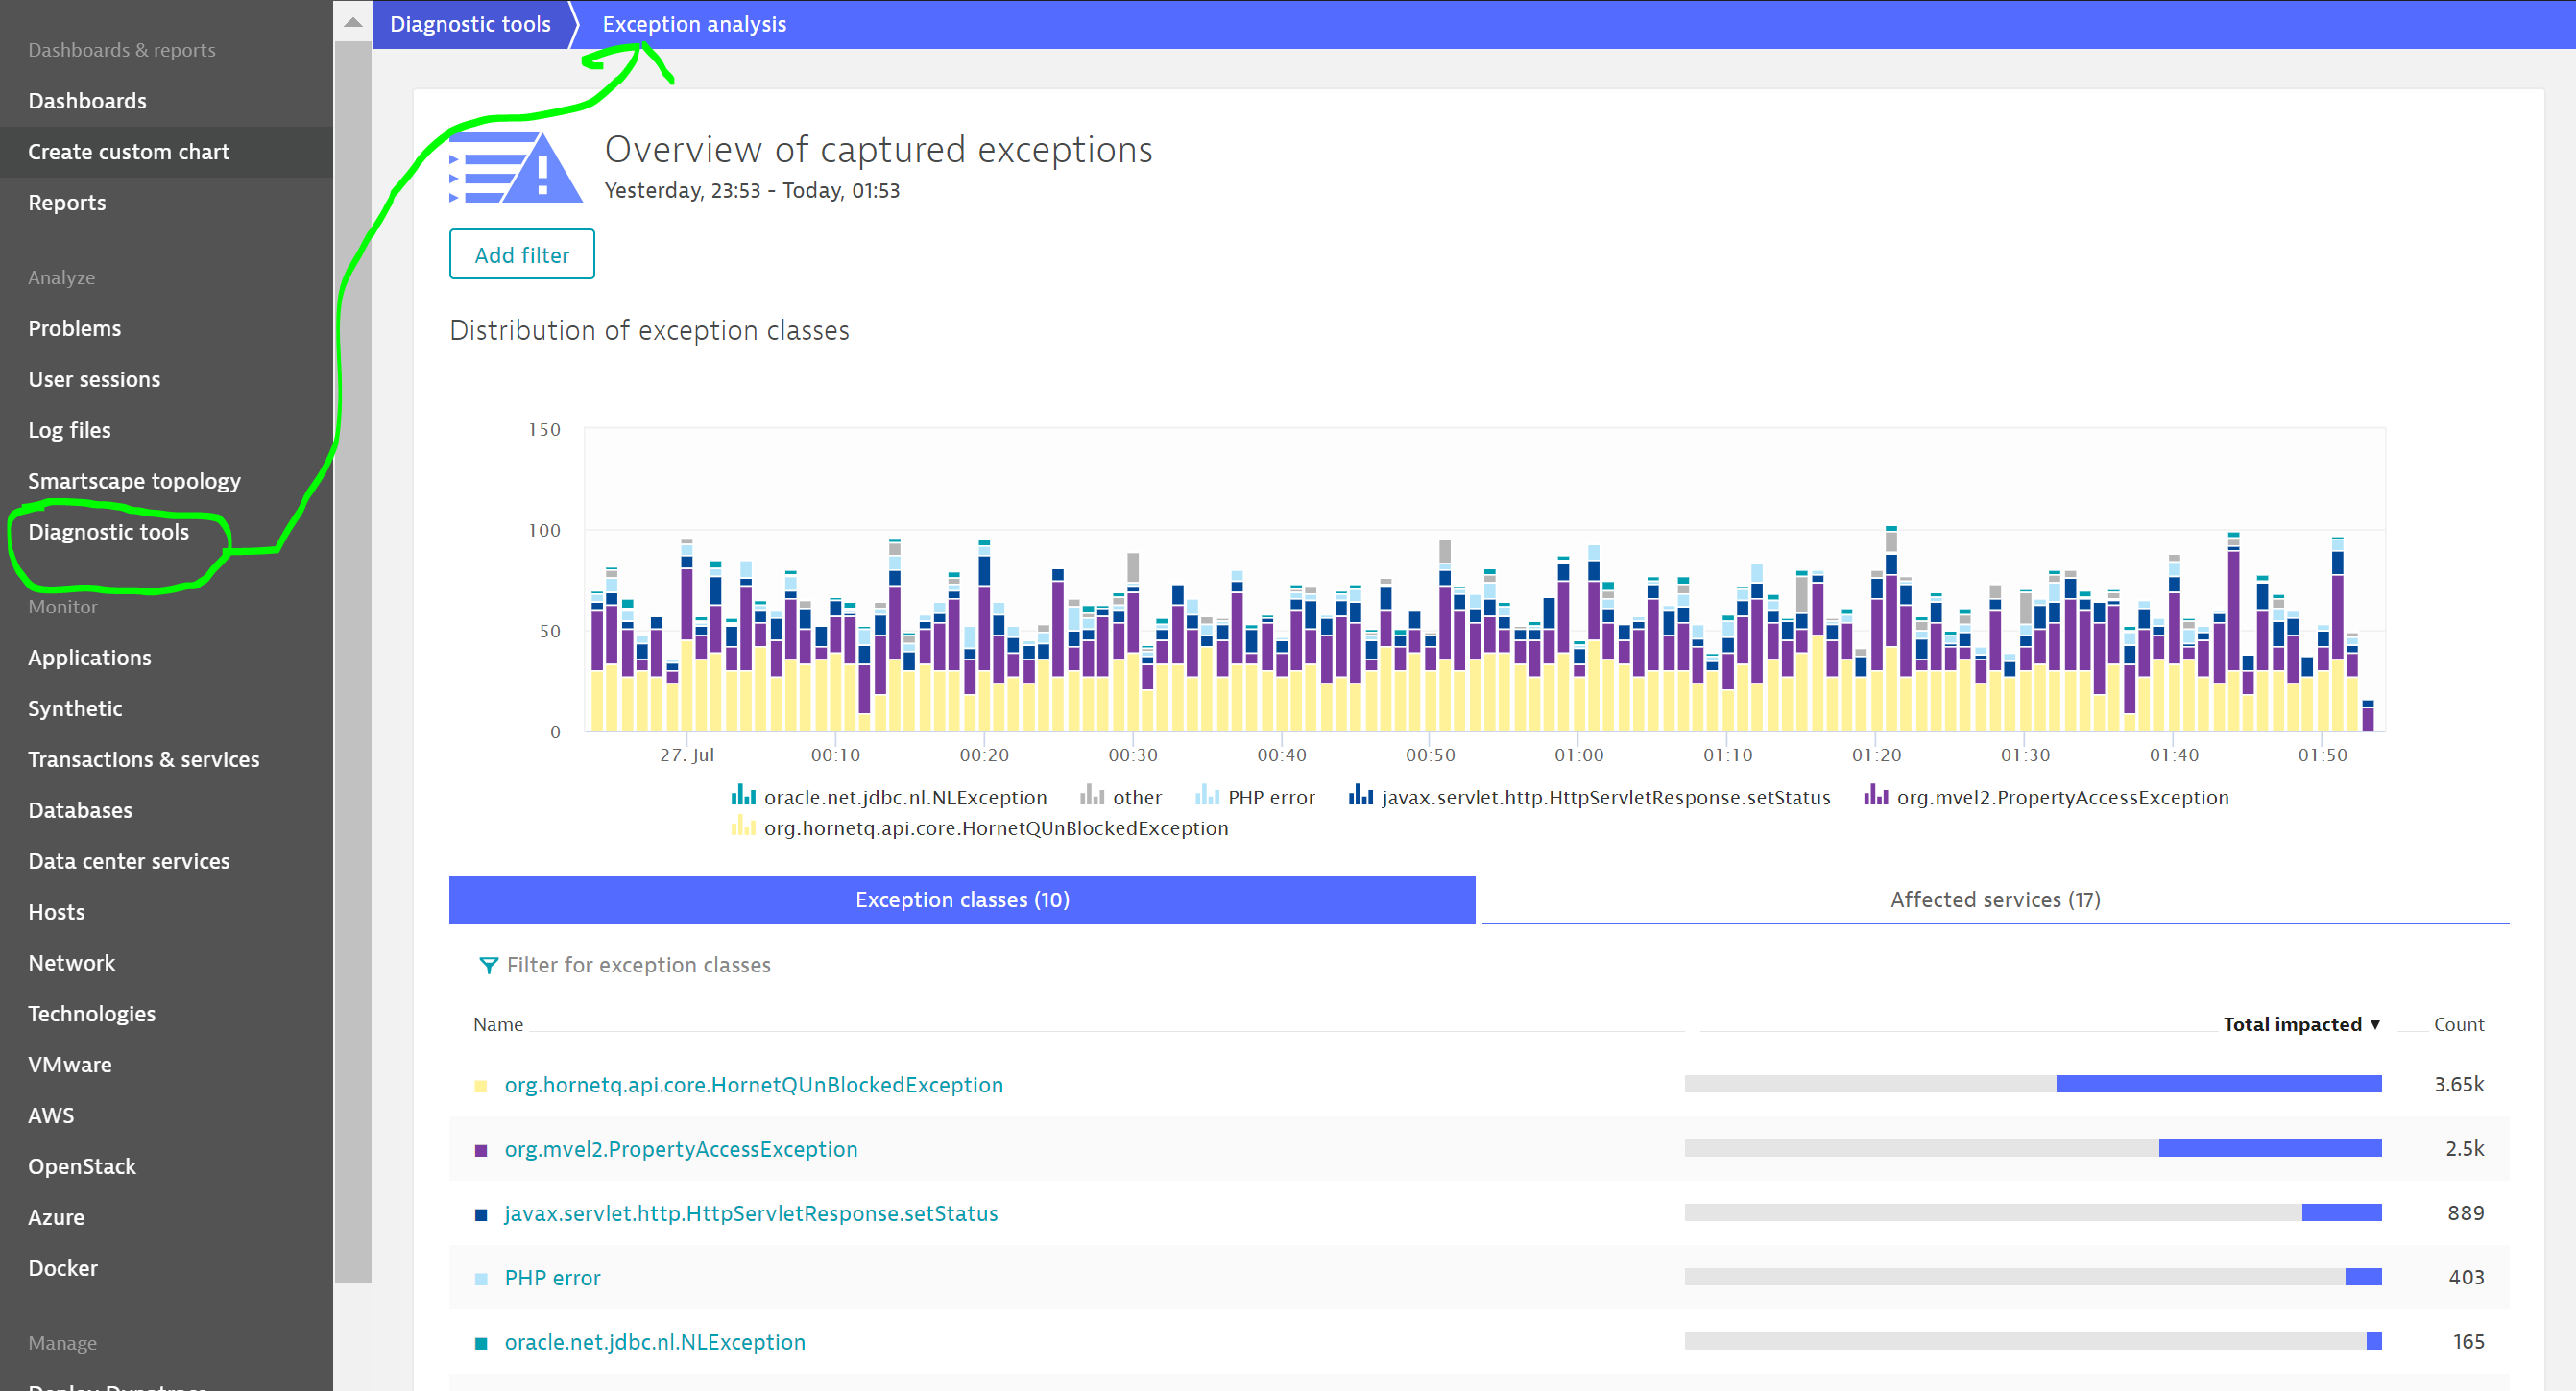Screen dimensions: 2576x1391
Task: Toggle PHP error legend series icon
Action: click(x=1207, y=796)
